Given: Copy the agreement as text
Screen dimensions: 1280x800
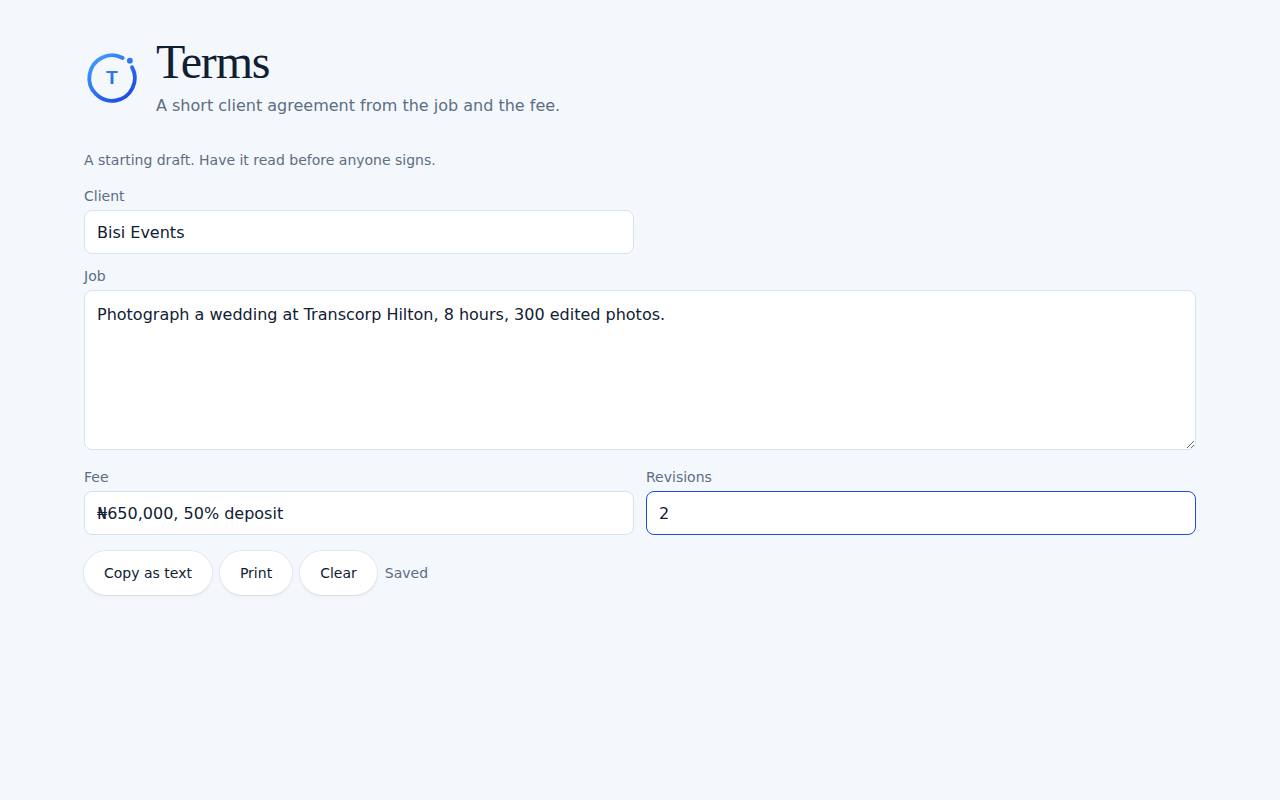Looking at the screenshot, I should pyautogui.click(x=148, y=573).
